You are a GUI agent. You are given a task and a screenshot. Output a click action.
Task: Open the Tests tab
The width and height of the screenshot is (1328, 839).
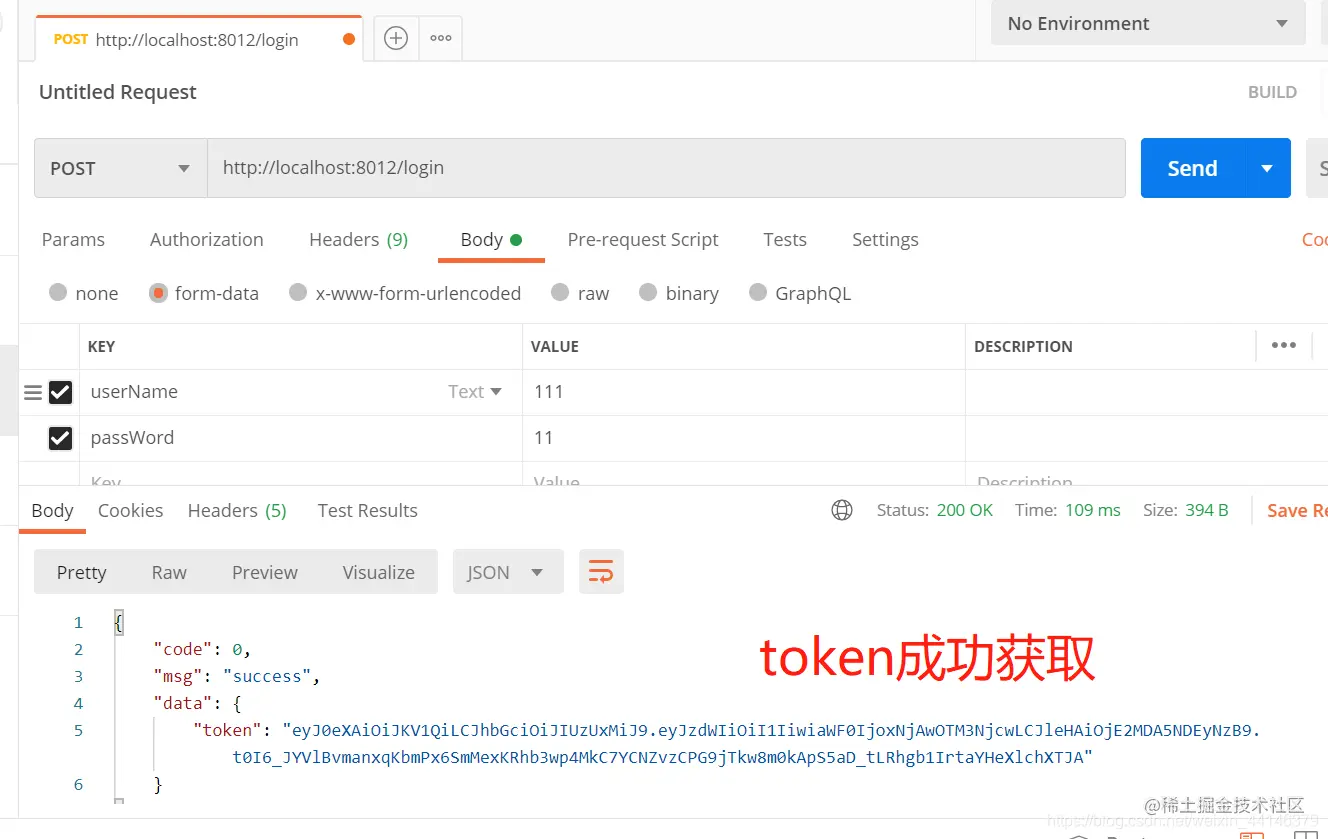pyautogui.click(x=785, y=240)
